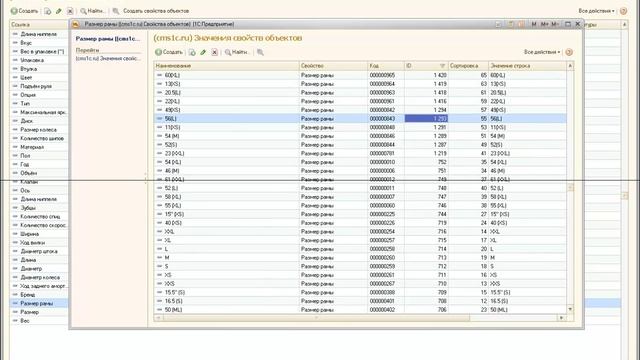Click the Код cell 000000965
The image size is (640, 360).
(x=386, y=75)
